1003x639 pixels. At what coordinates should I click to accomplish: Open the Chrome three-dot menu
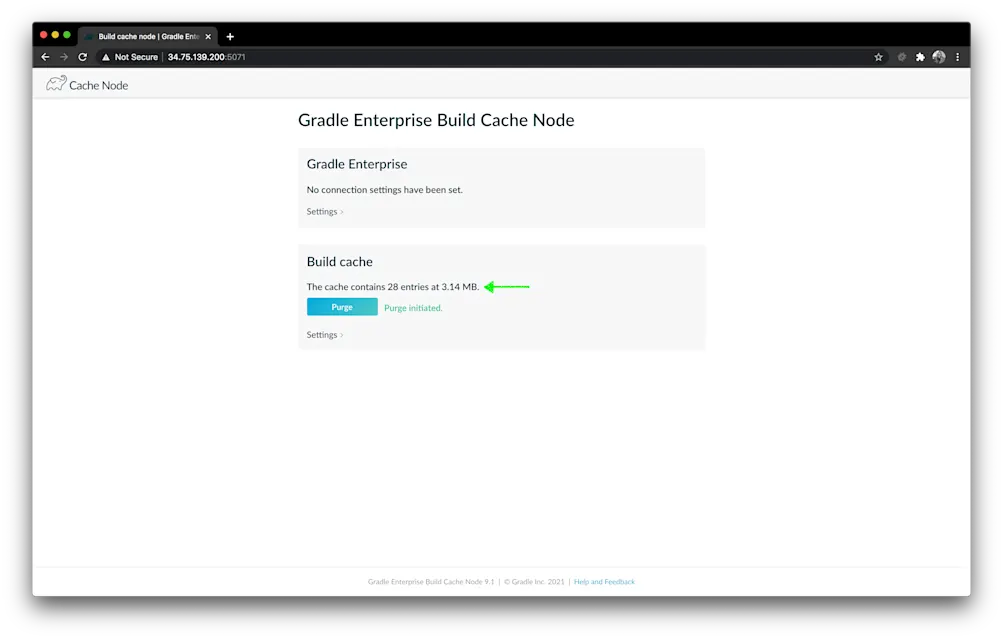(x=957, y=57)
